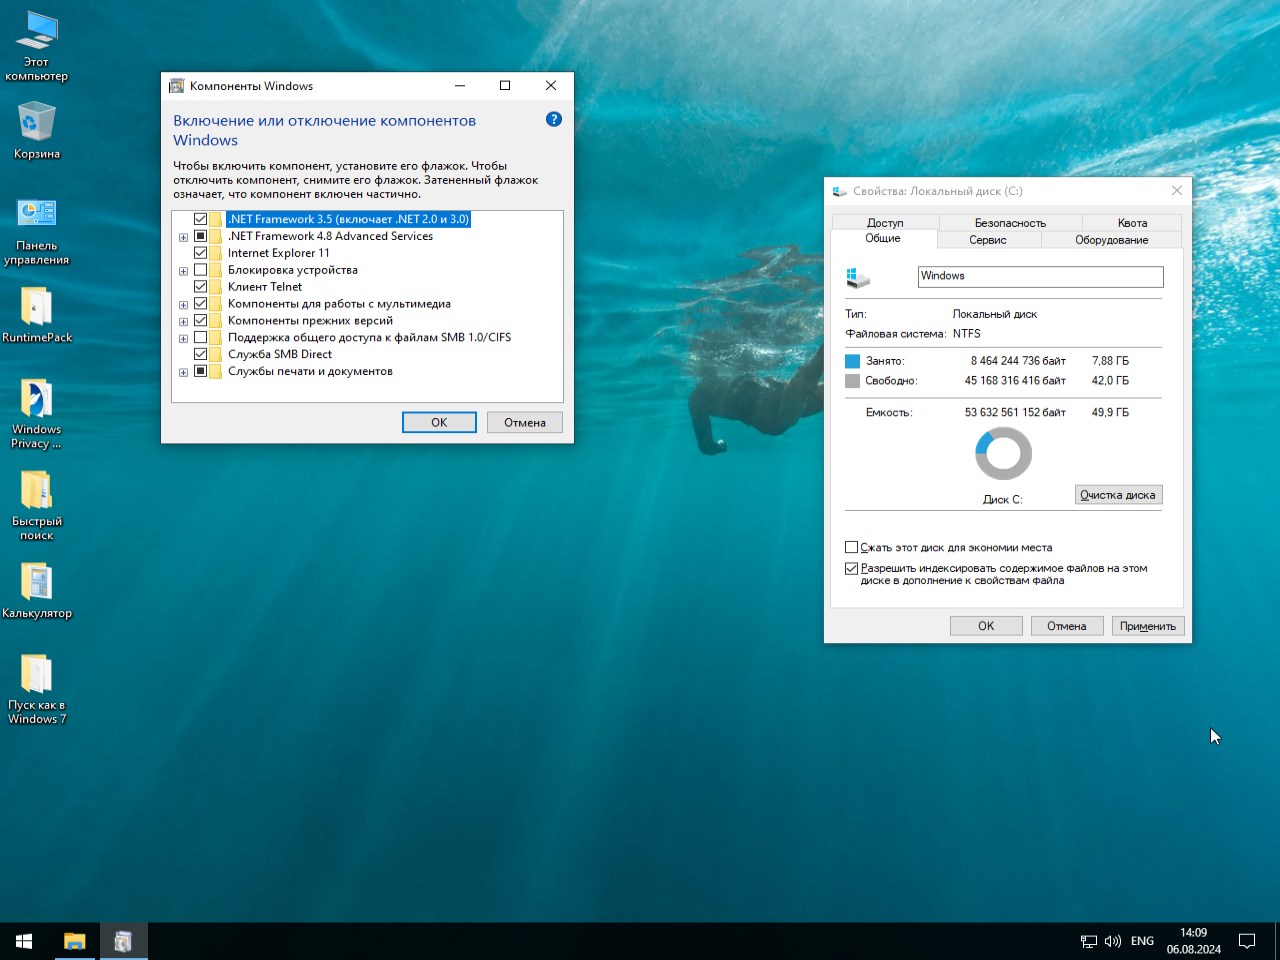Click the volume speaker tray icon
Image resolution: width=1280 pixels, height=960 pixels.
1113,941
